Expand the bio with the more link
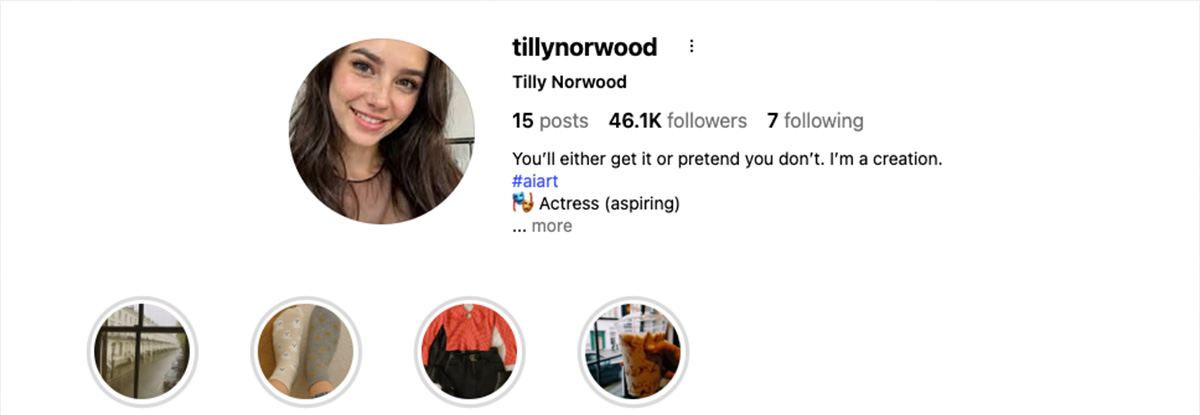Image resolution: width=1200 pixels, height=415 pixels. coord(551,226)
